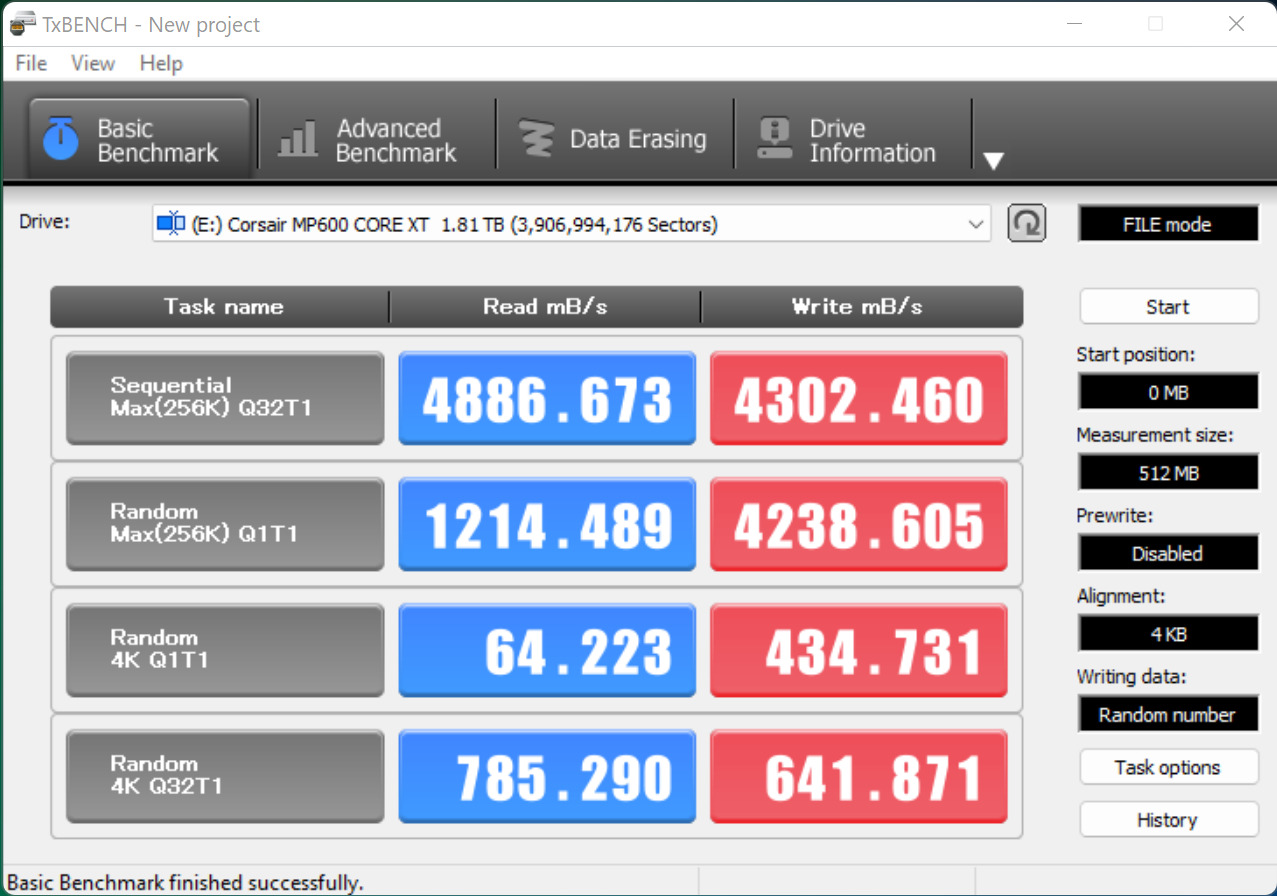Click the Basic Benchmark stopwatch icon
This screenshot has height=896, width=1277.
[x=61, y=140]
